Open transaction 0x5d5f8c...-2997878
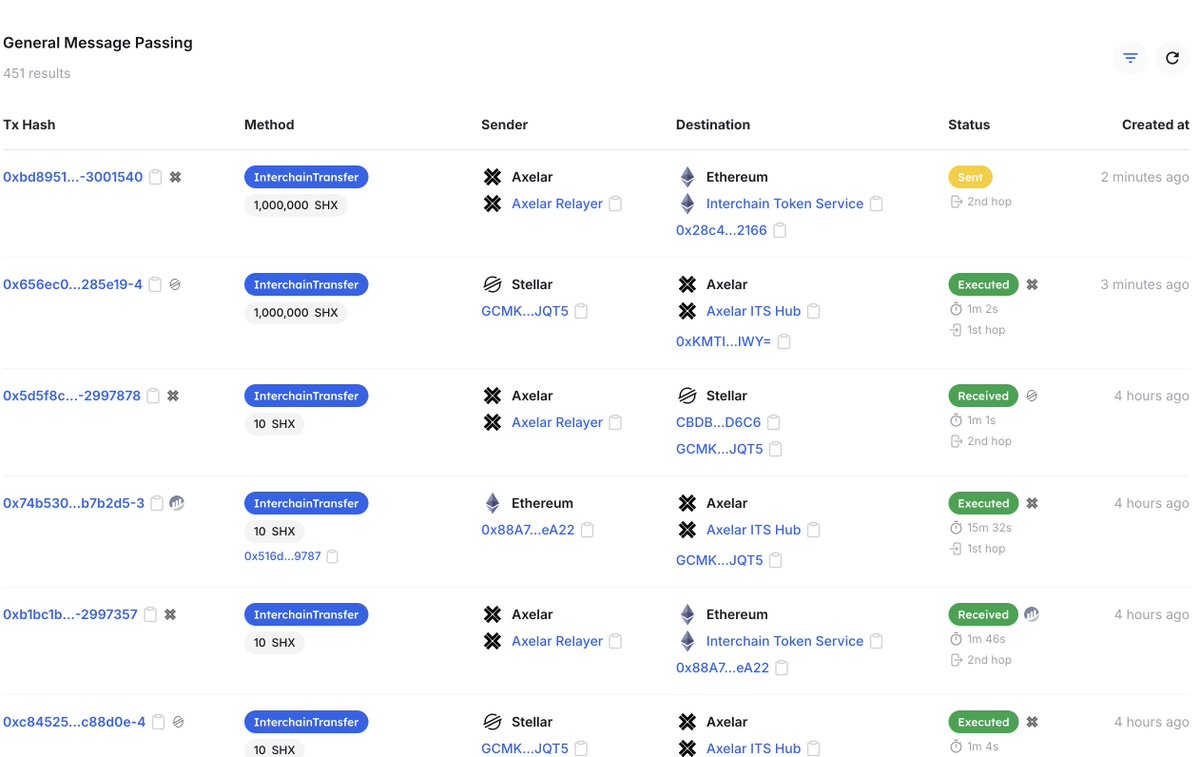 [x=72, y=396]
